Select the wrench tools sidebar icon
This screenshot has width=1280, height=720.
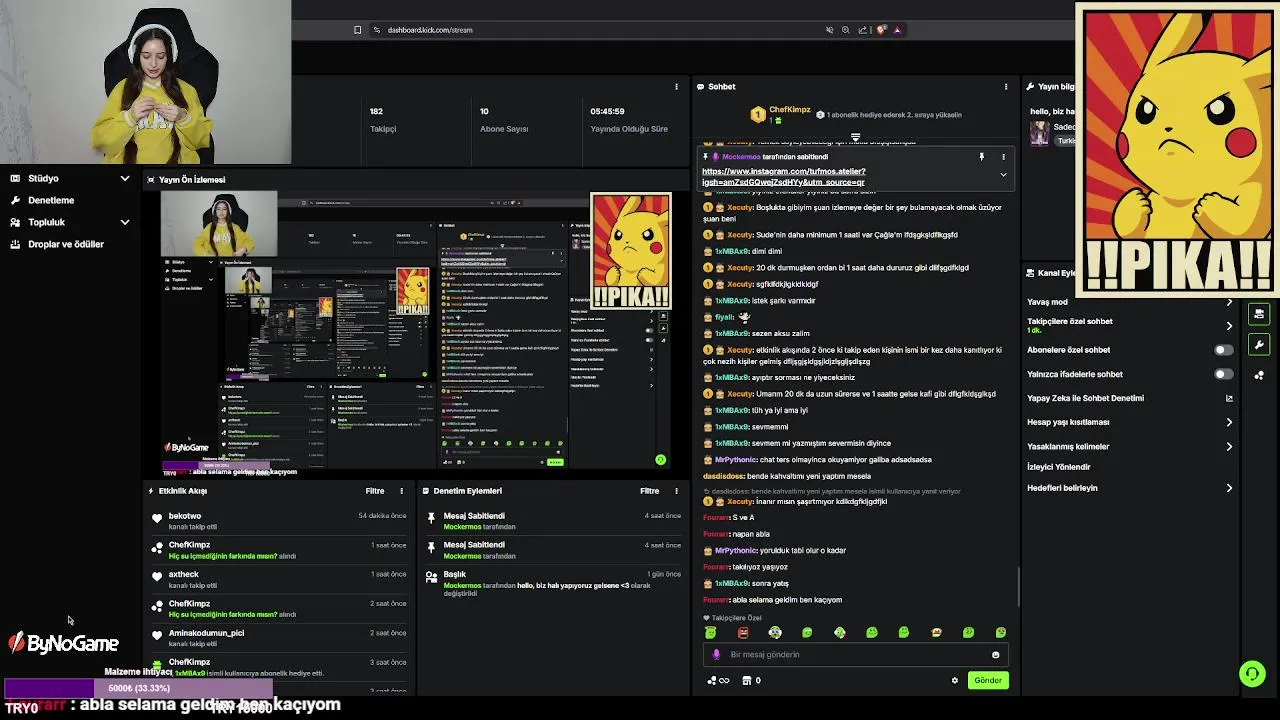click(x=1259, y=345)
